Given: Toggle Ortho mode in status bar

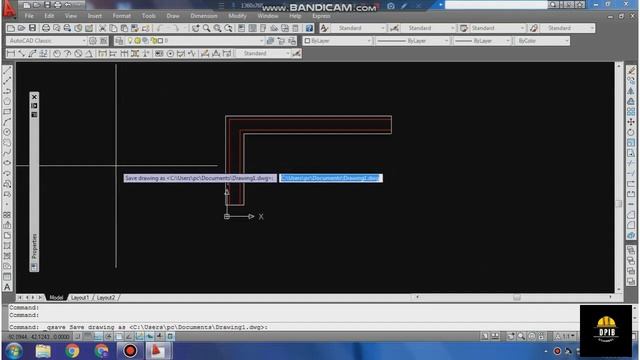Looking at the screenshot, I should [98, 336].
